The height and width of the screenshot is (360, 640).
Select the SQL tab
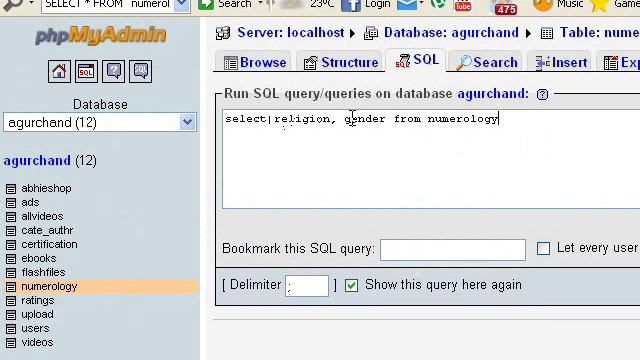(x=416, y=60)
